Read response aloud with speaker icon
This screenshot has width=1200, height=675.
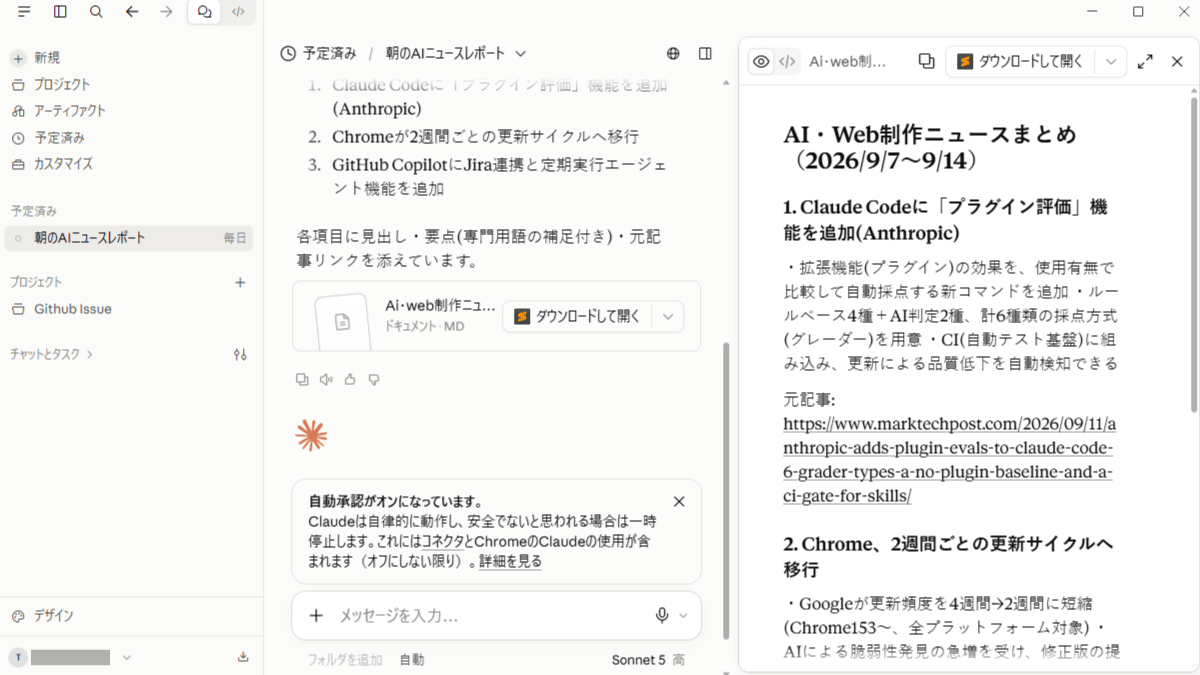326,379
